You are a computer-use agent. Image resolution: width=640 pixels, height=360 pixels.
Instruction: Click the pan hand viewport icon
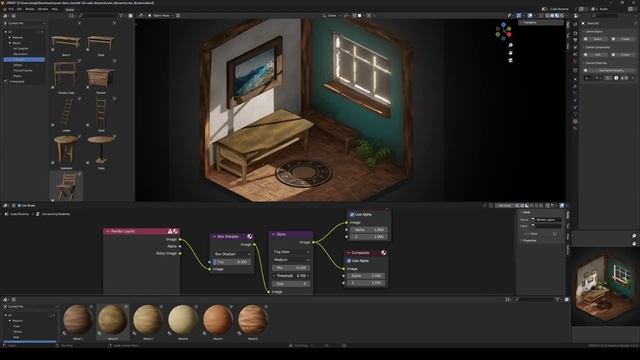(x=510, y=53)
